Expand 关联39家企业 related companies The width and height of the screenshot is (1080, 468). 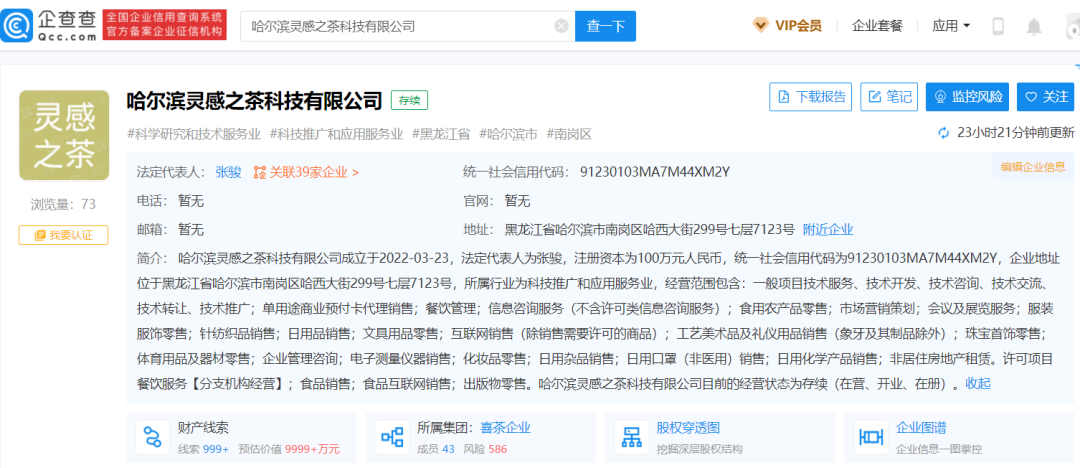point(306,172)
